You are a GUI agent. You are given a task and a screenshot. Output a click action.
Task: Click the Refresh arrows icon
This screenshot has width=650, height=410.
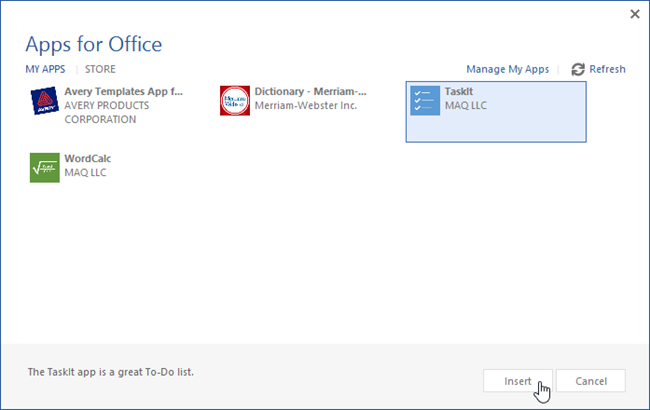click(x=578, y=69)
